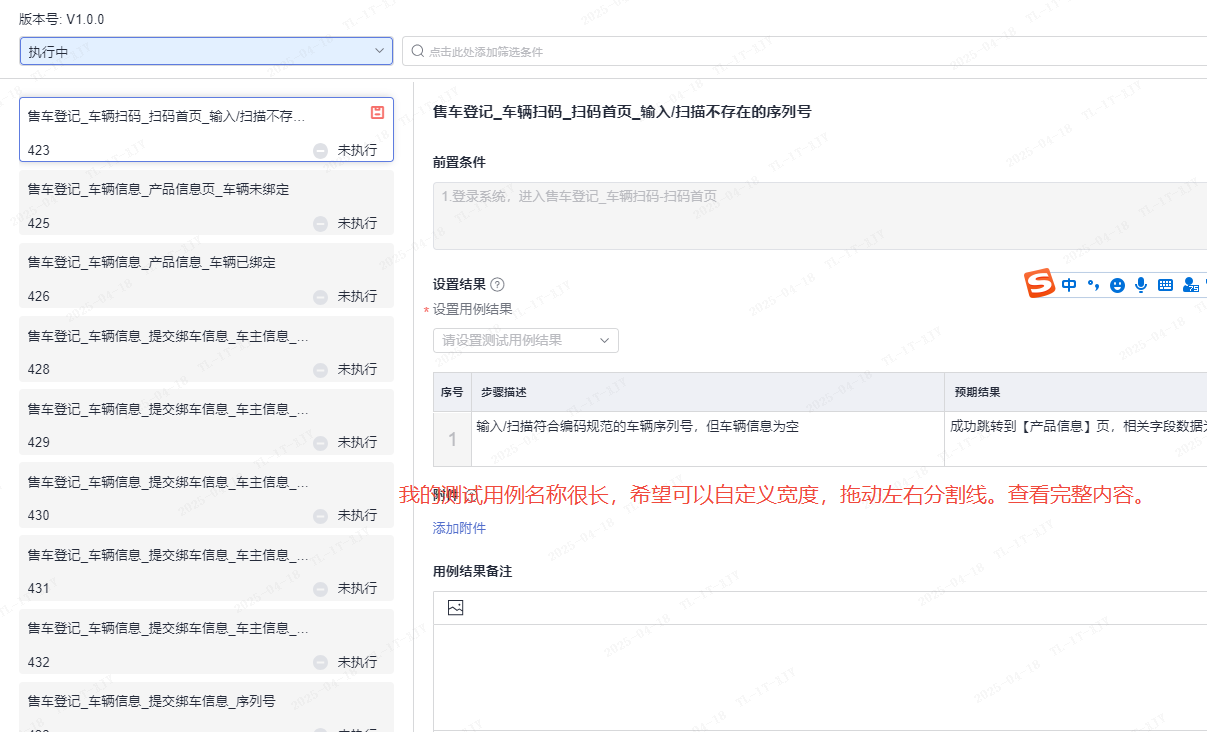The image size is (1207, 732).
Task: Open the case card numbered 430
Action: 206,495
